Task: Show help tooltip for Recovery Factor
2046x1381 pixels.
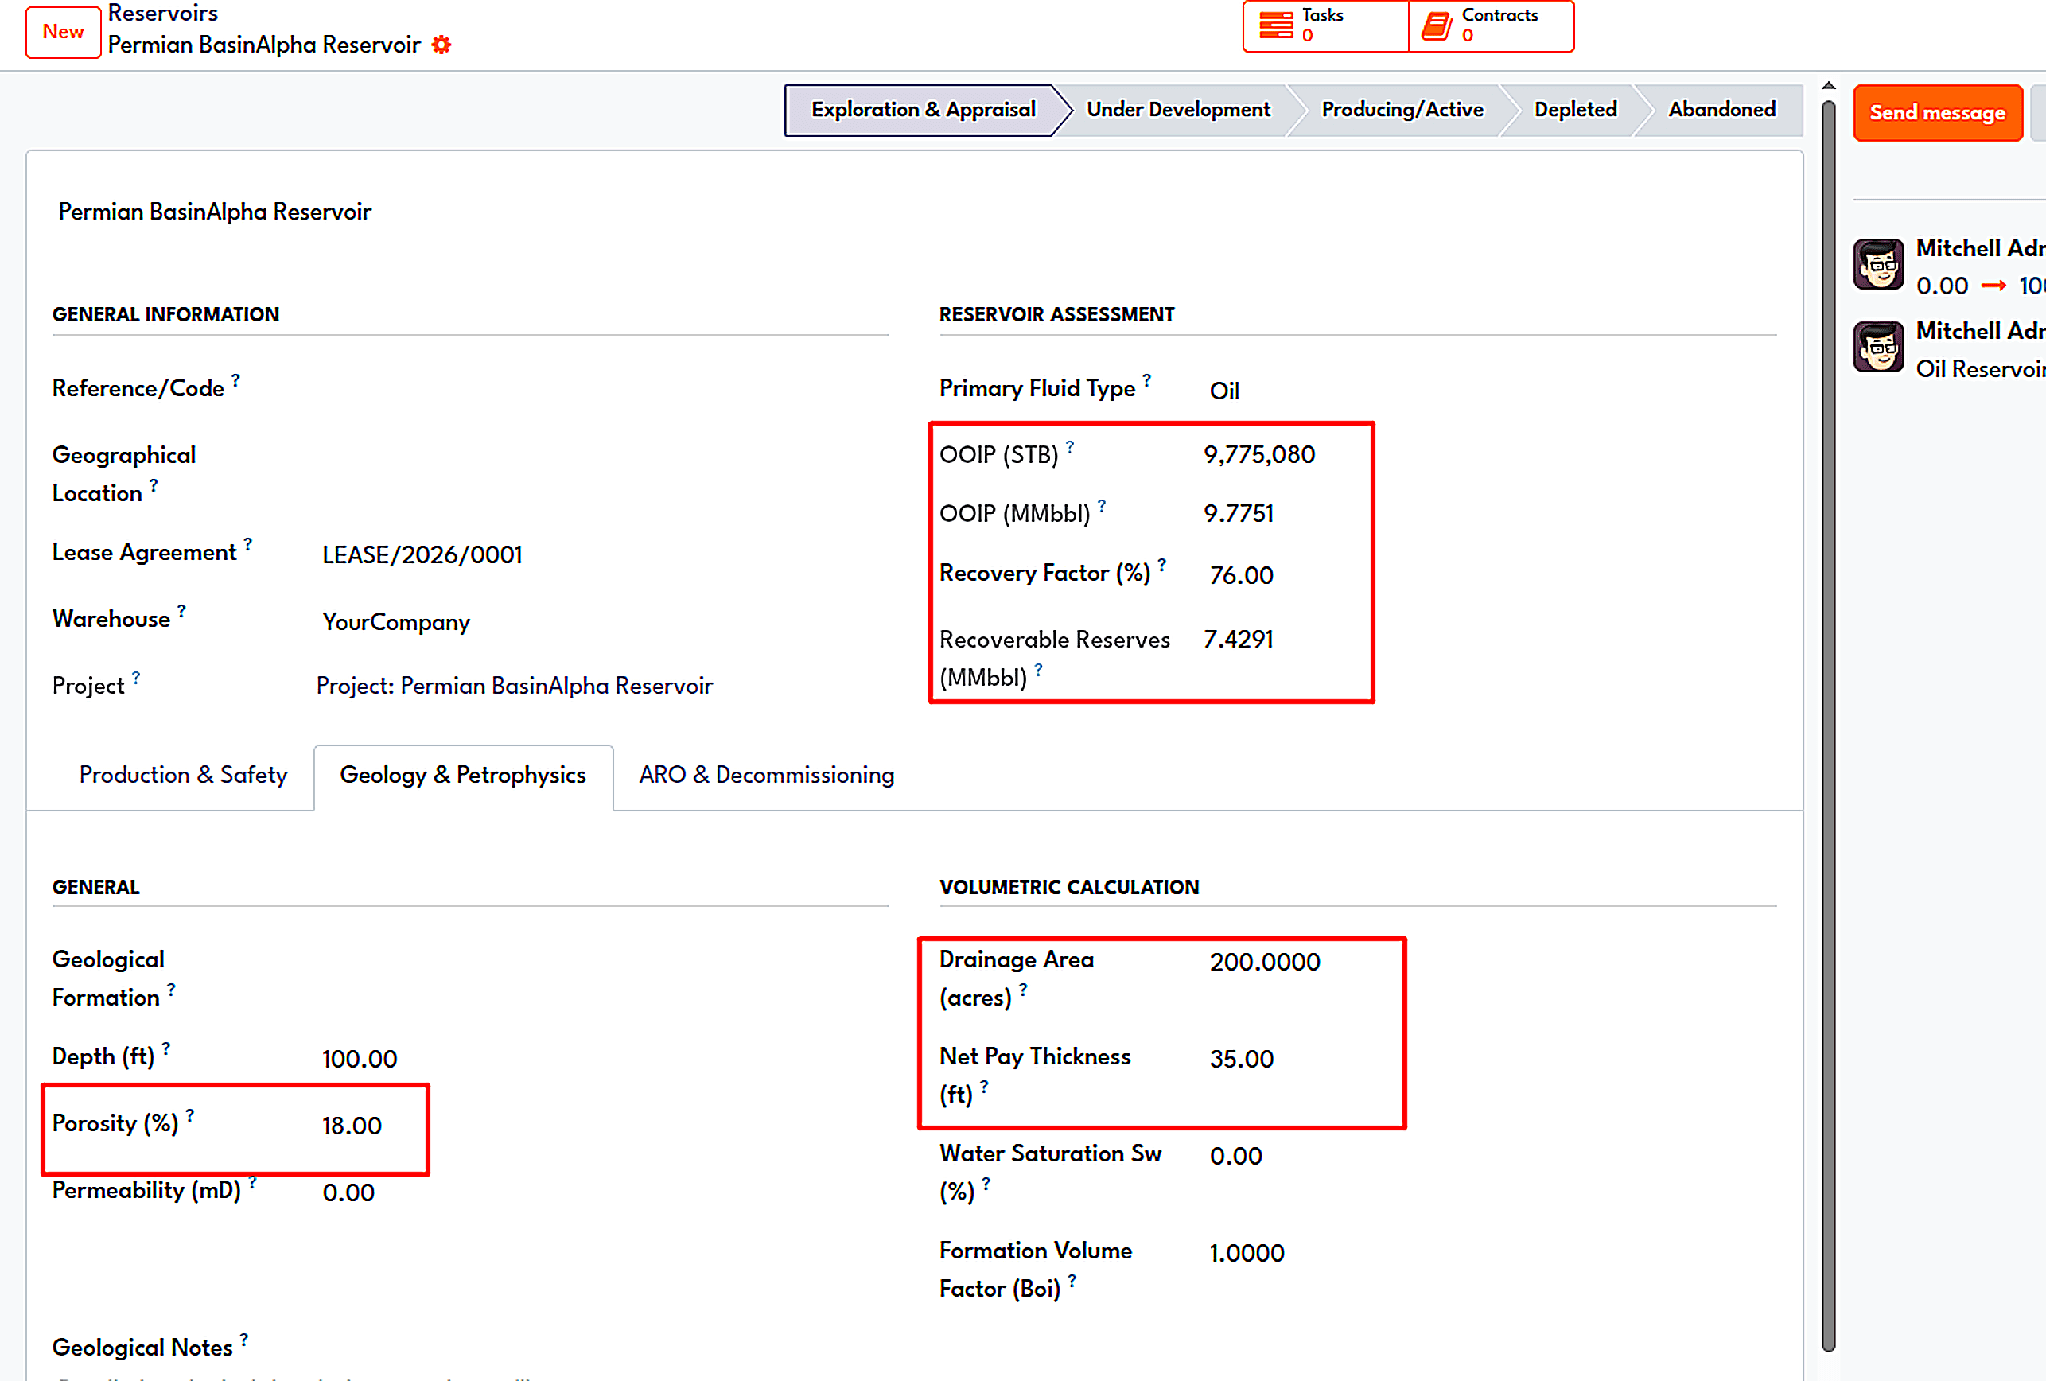Action: pyautogui.click(x=1162, y=565)
